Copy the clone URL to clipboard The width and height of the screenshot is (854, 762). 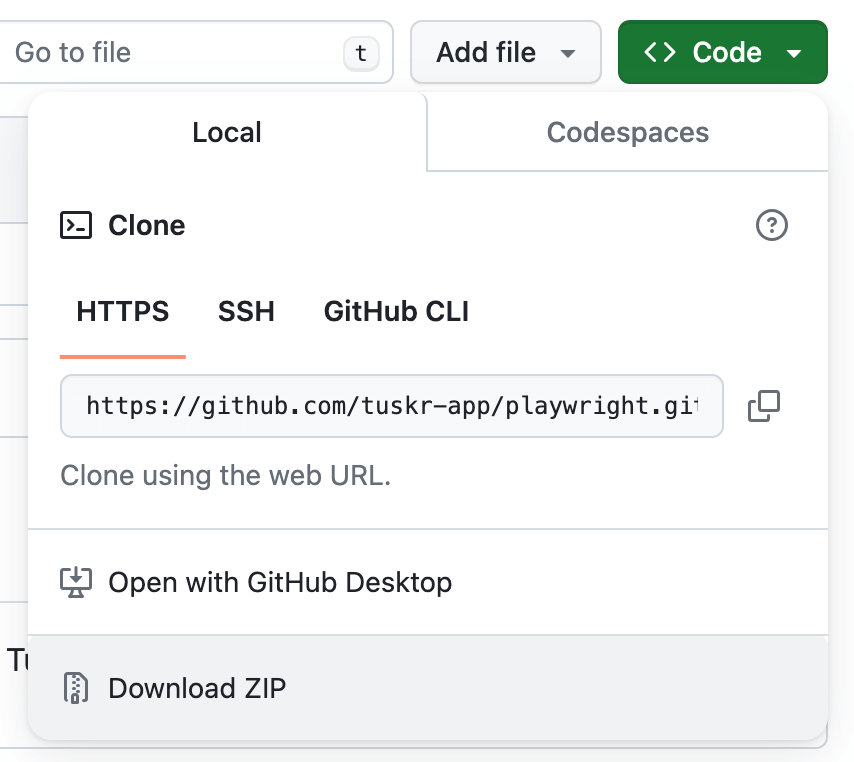coord(764,406)
